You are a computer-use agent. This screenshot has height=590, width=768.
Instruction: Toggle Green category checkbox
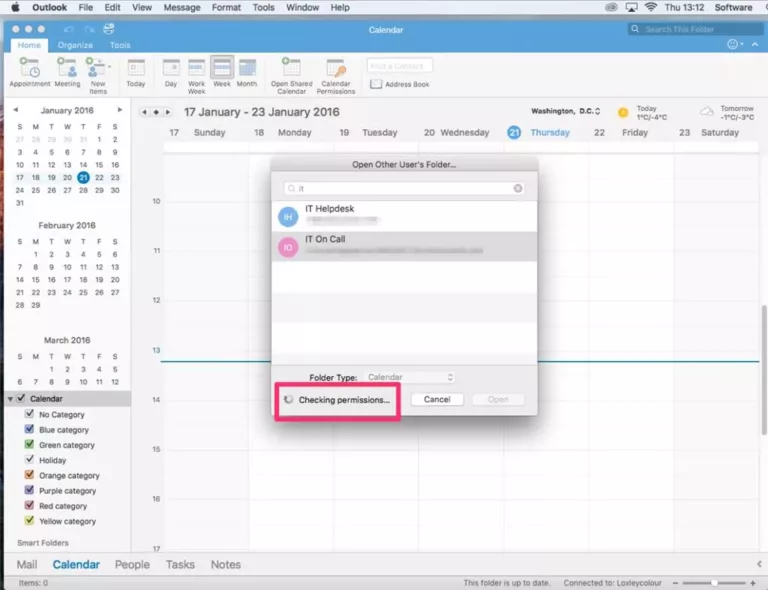tap(29, 444)
